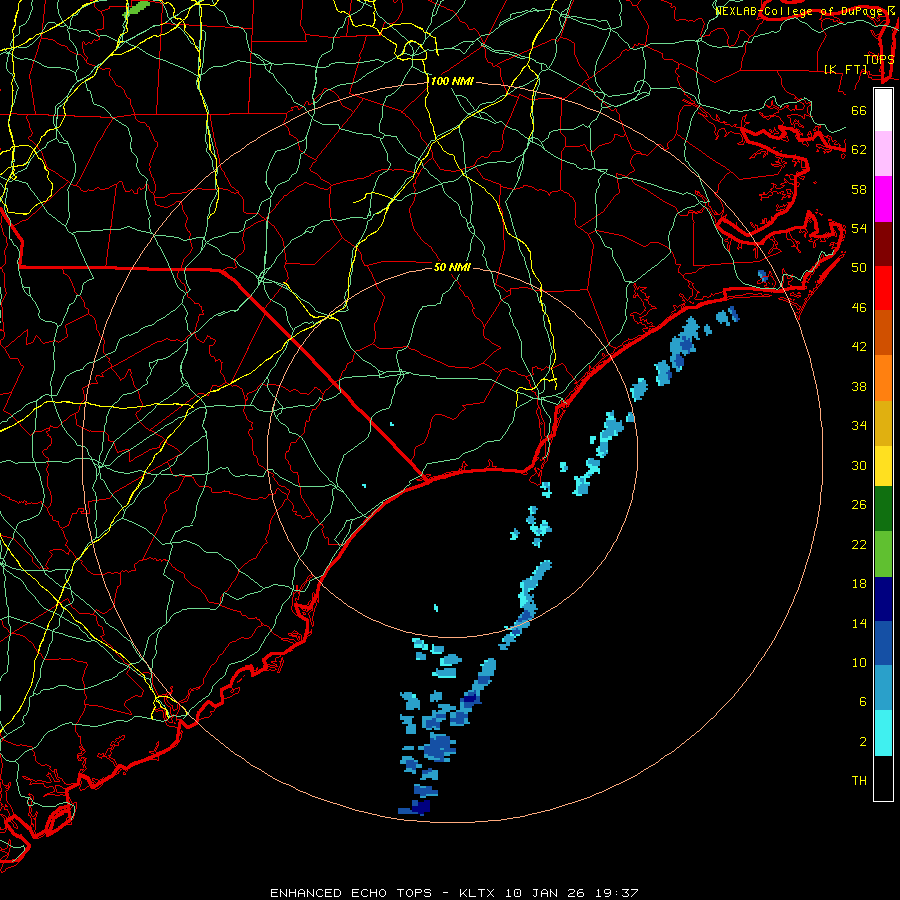Click the legend value 62
900x900 pixels.
859,150
